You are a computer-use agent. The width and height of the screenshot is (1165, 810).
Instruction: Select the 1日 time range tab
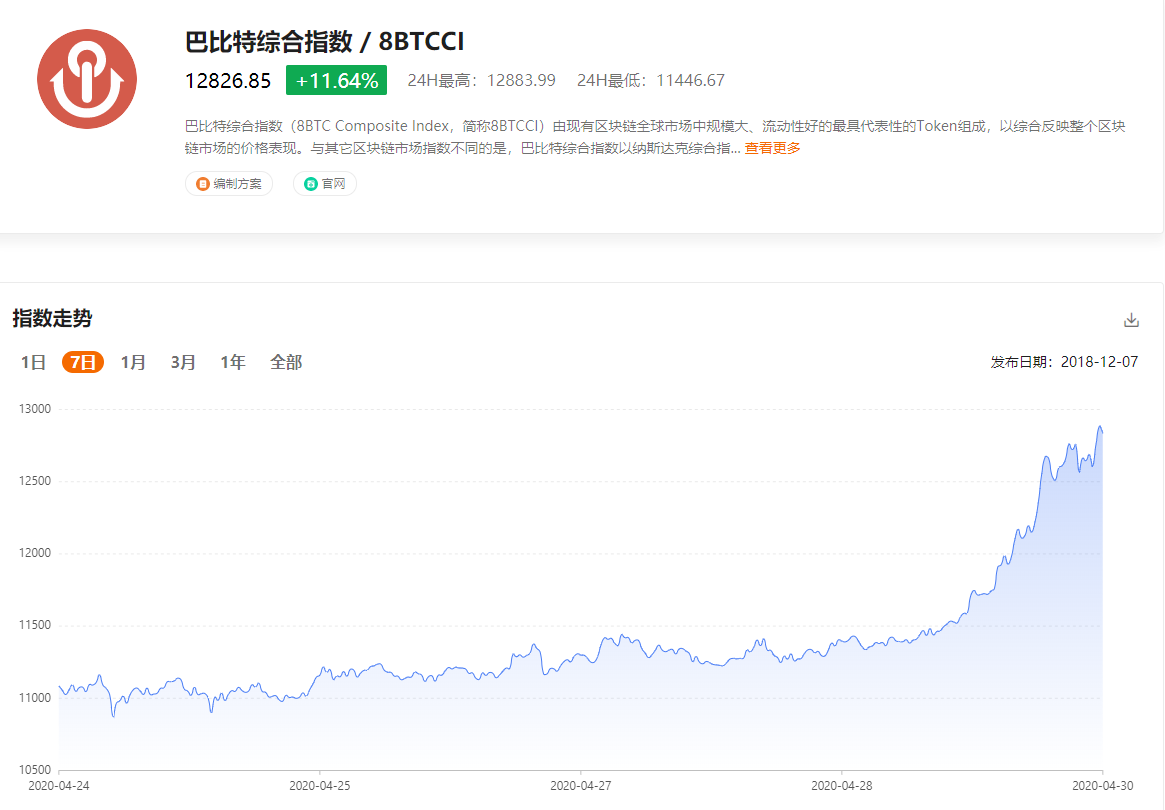pyautogui.click(x=33, y=362)
